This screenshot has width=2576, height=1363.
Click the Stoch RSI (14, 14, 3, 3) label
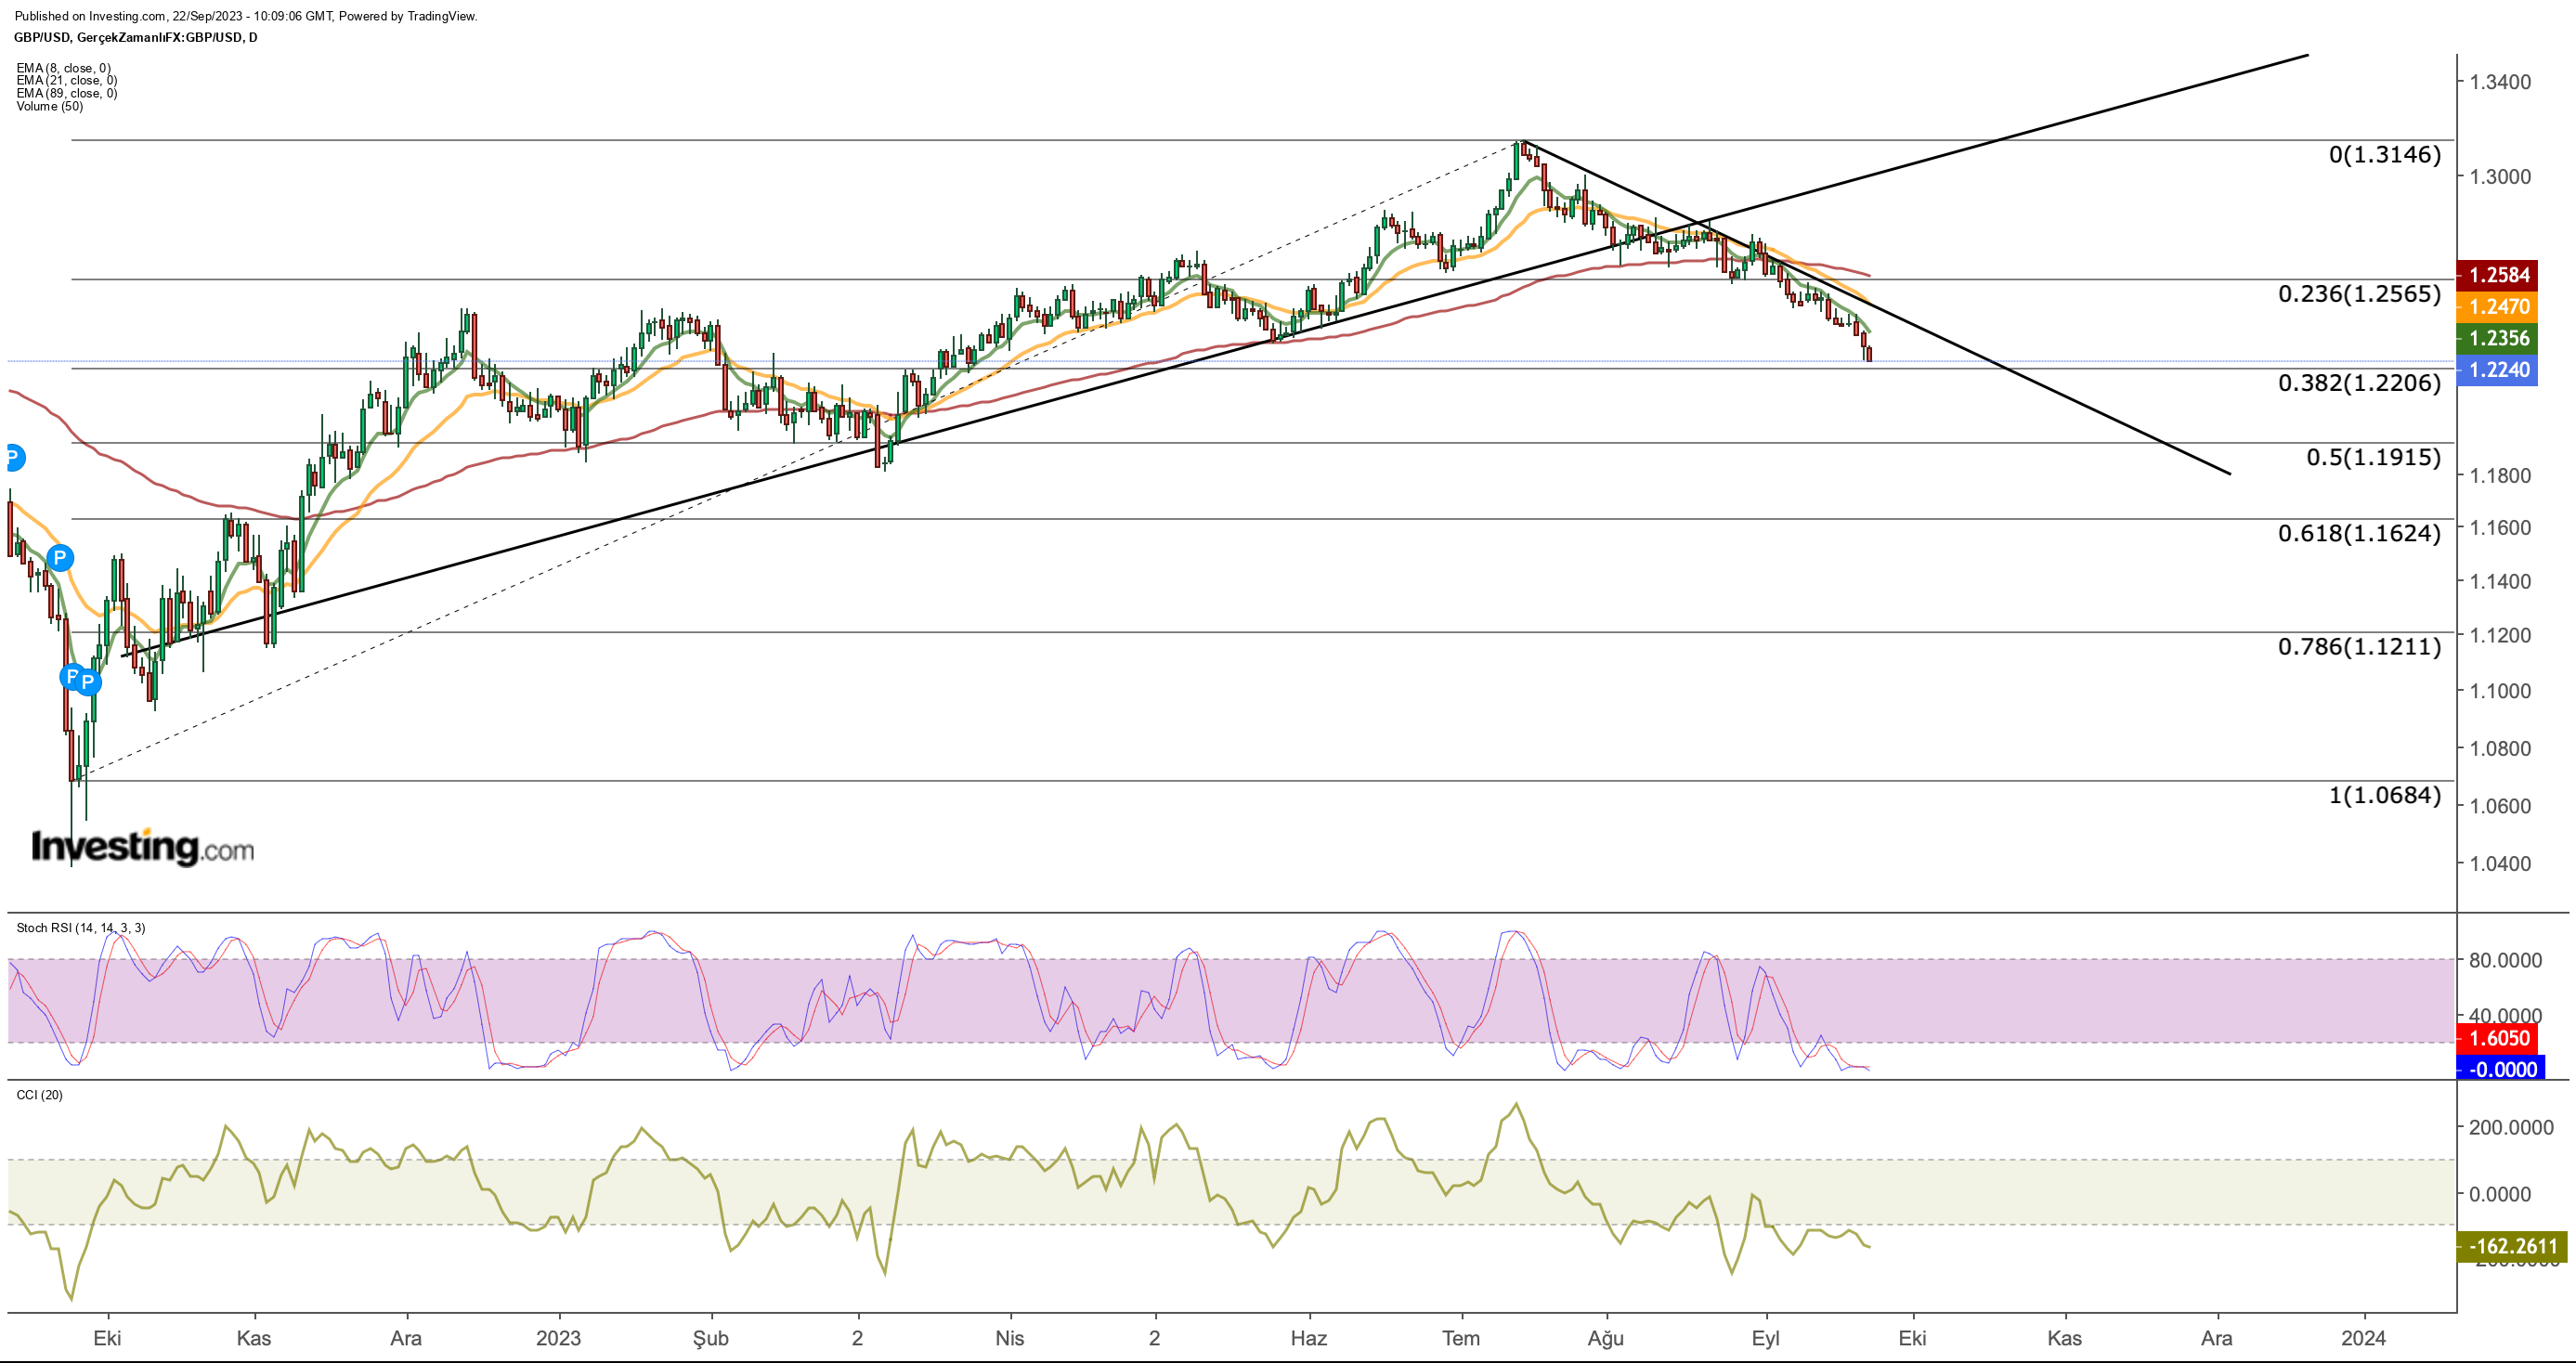coord(80,928)
